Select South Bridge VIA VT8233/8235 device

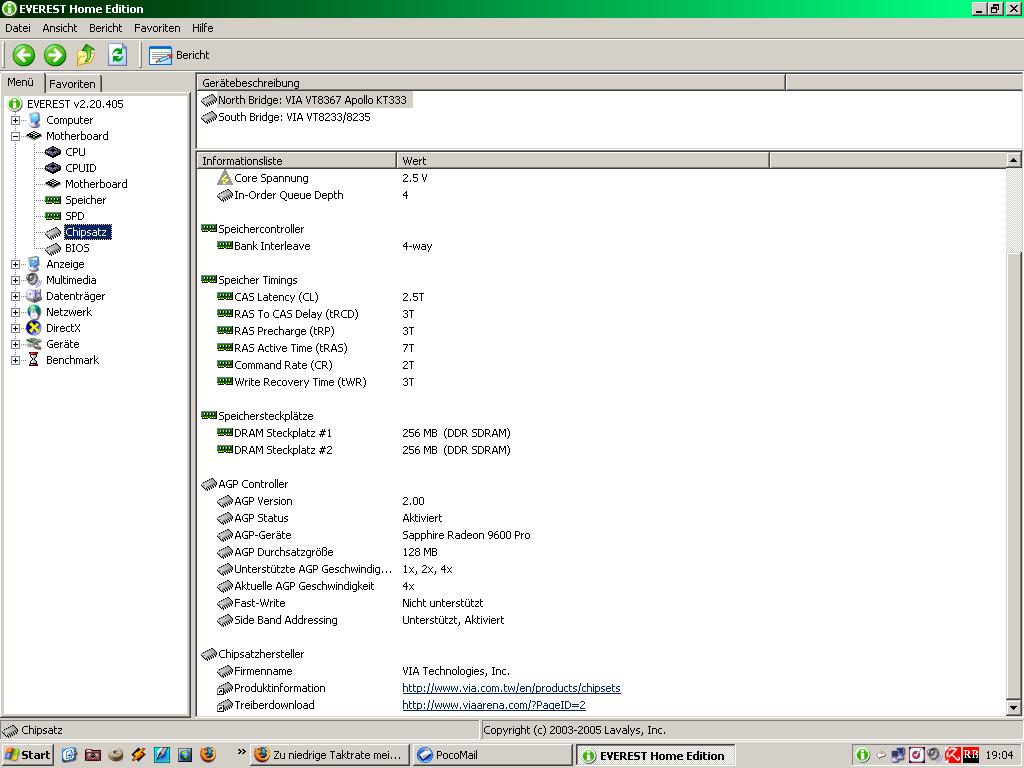coord(286,117)
